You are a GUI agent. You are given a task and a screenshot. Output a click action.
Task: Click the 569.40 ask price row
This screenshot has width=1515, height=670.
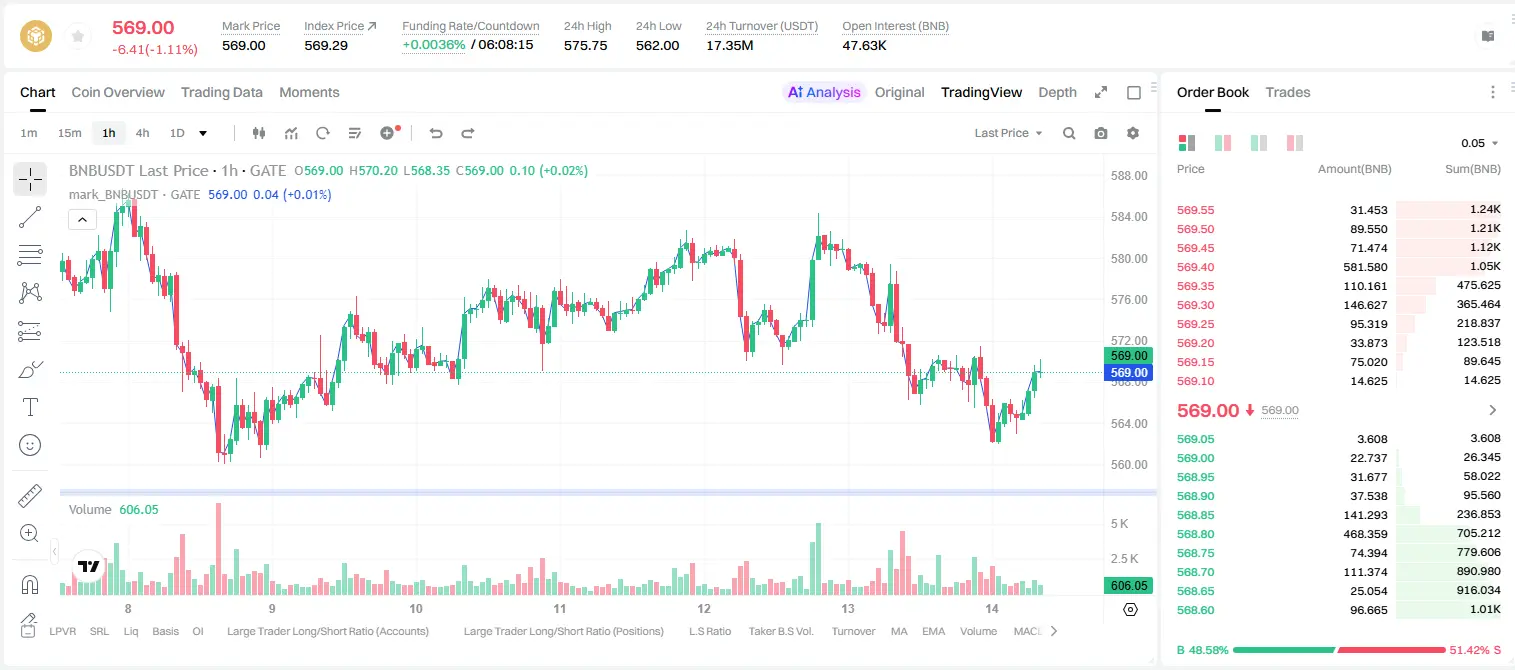pyautogui.click(x=1338, y=267)
